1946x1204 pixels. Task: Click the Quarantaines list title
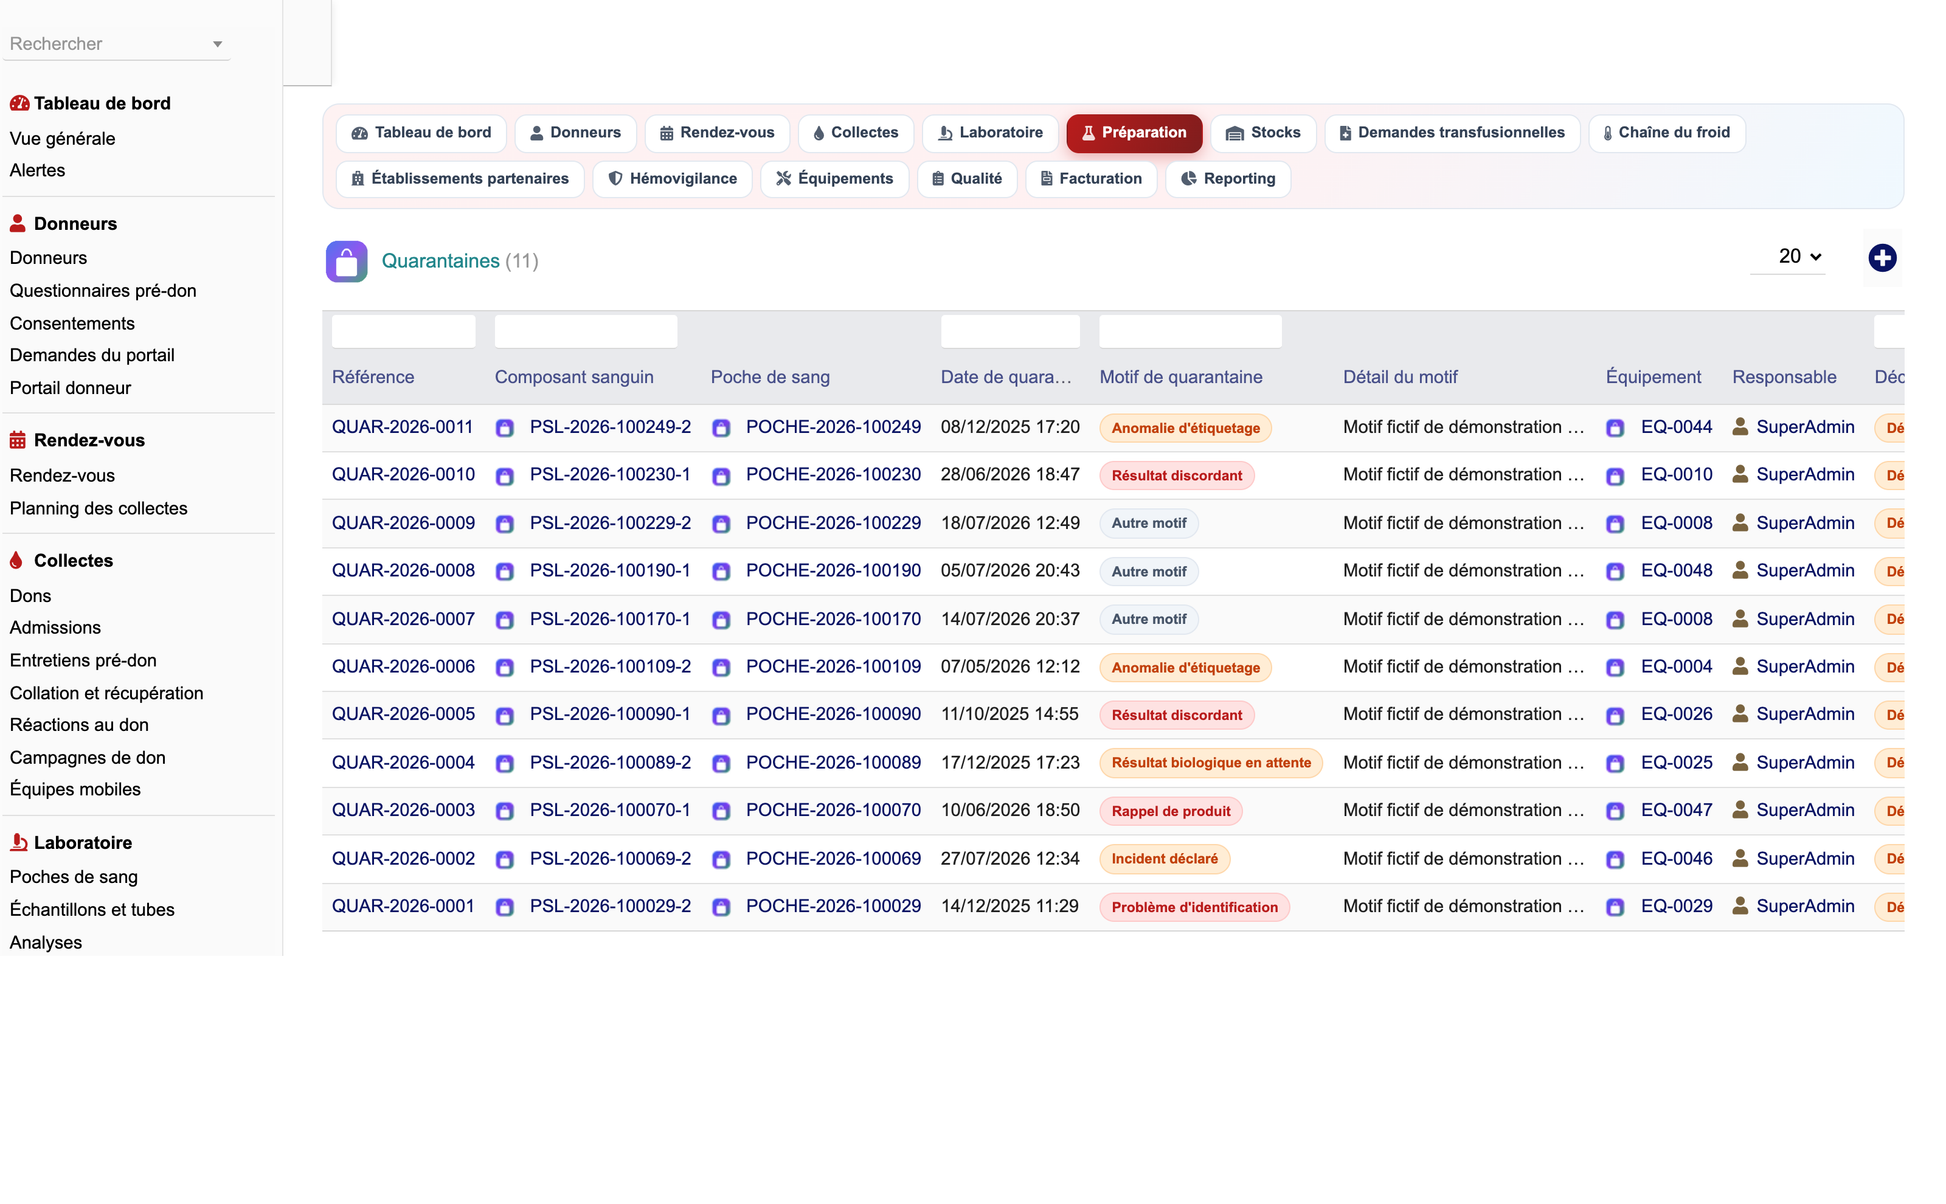(x=440, y=261)
